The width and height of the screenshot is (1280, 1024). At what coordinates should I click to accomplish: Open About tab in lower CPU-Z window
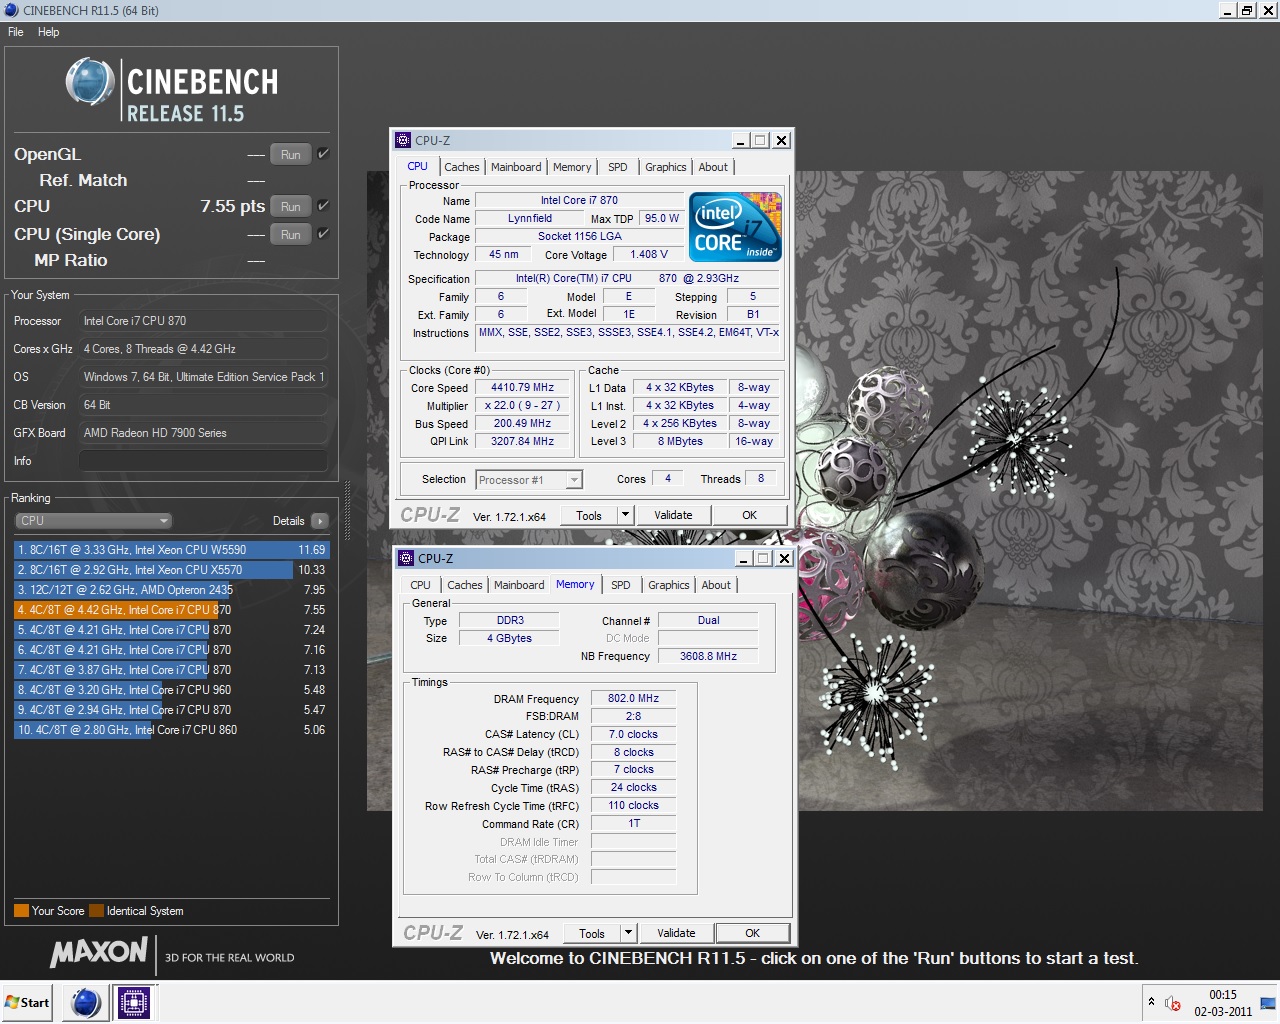coord(716,585)
